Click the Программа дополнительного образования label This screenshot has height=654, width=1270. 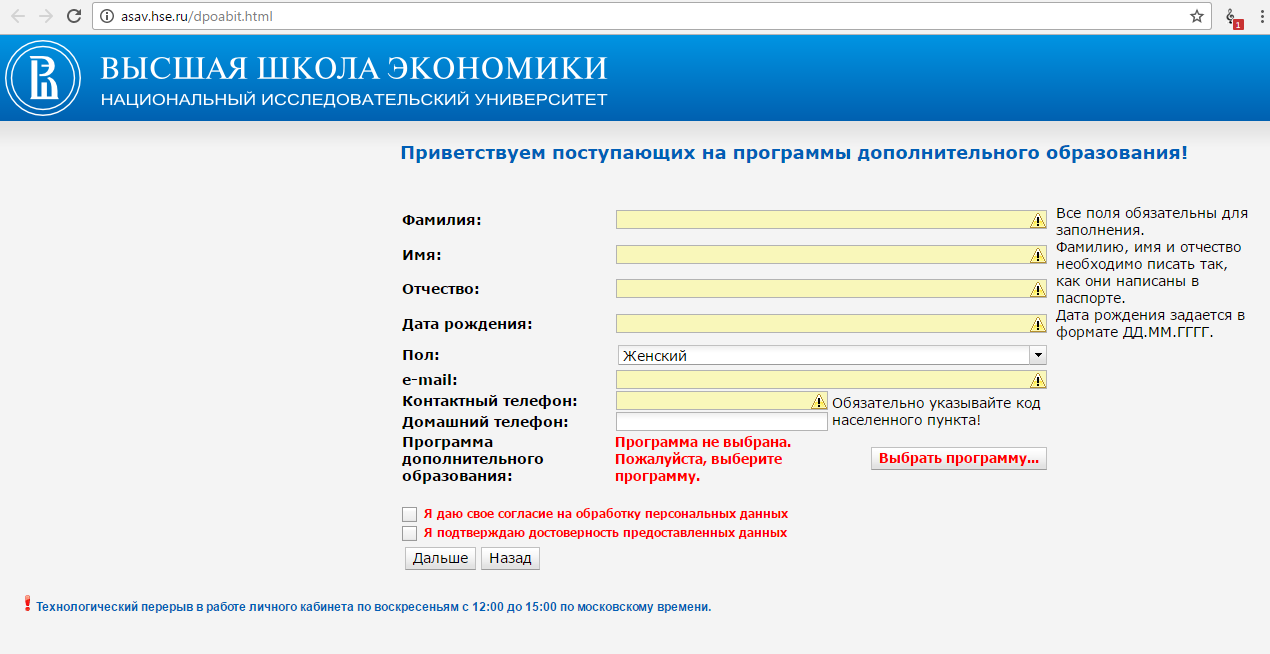[x=472, y=459]
